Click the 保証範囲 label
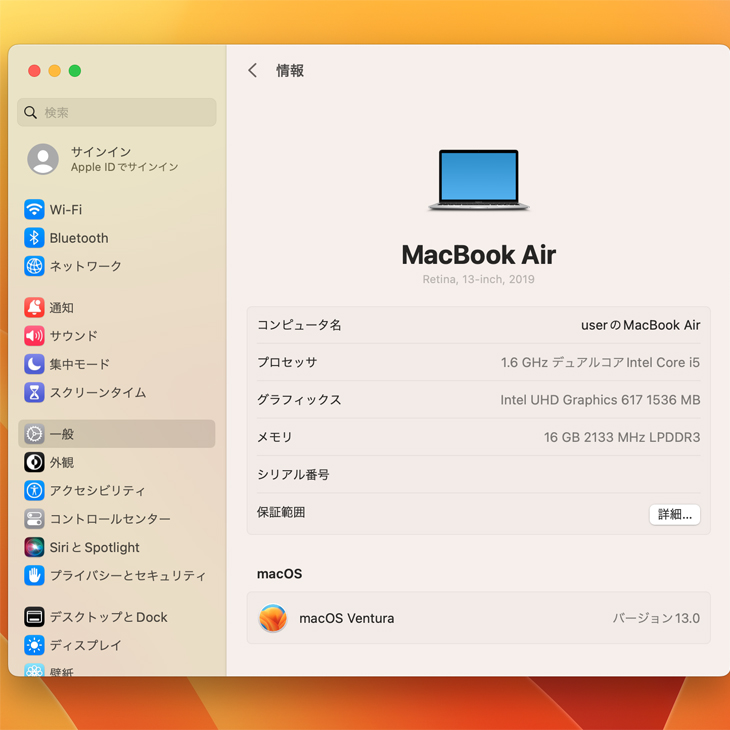The image size is (730, 730). coord(281,512)
